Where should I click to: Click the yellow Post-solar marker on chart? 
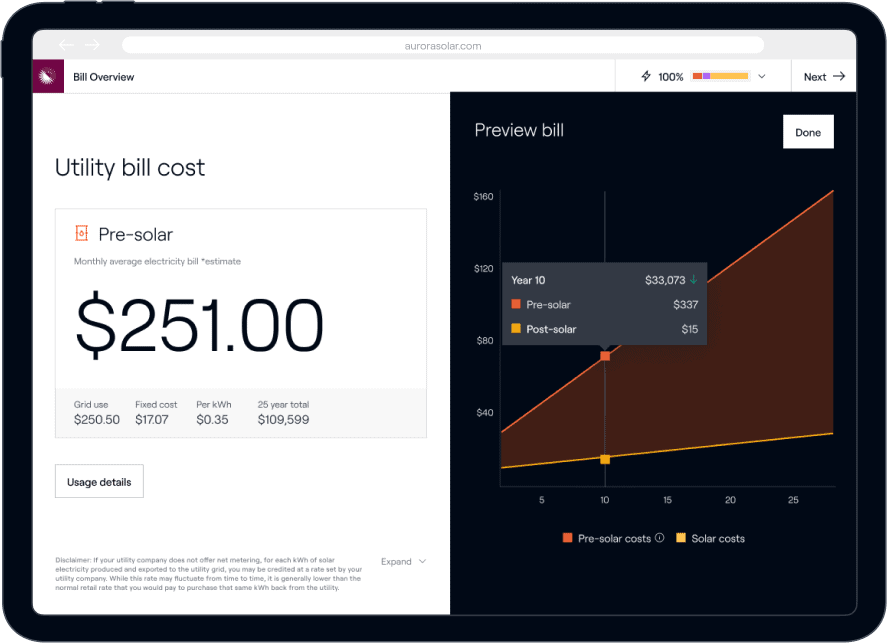605,459
